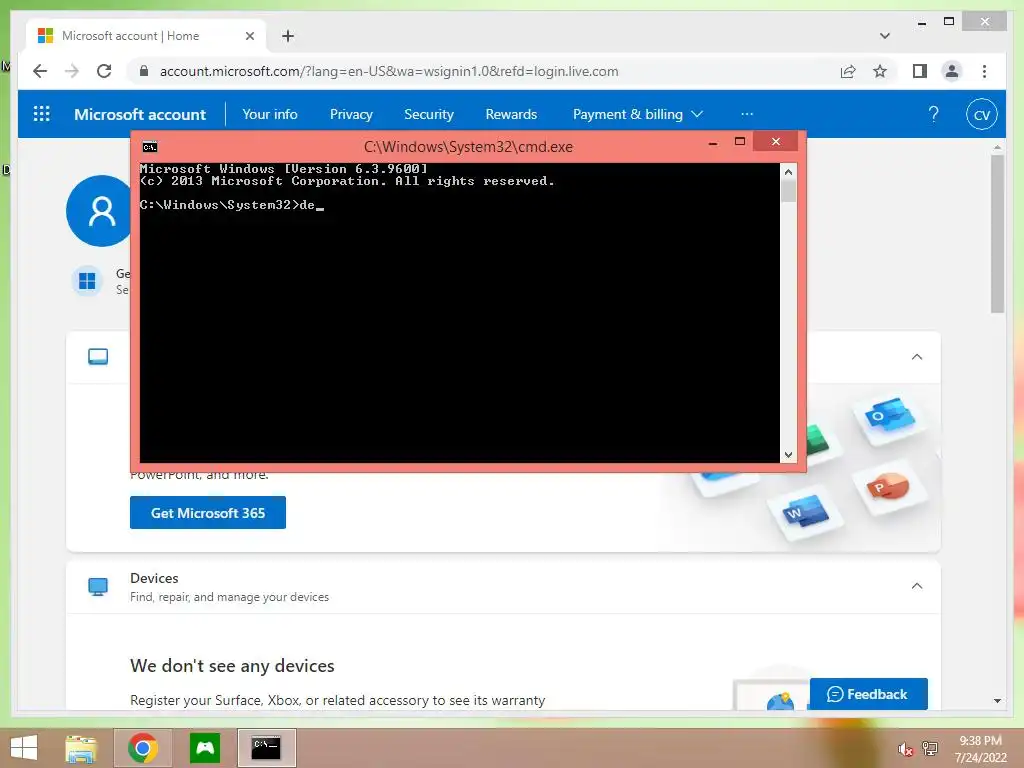Screen dimensions: 1024x768
Task: Click the lock icon in address bar
Action: click(144, 71)
